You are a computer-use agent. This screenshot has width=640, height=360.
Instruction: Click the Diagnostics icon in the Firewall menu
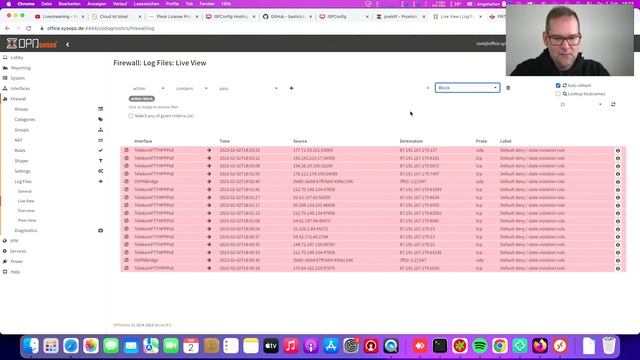click(100, 231)
